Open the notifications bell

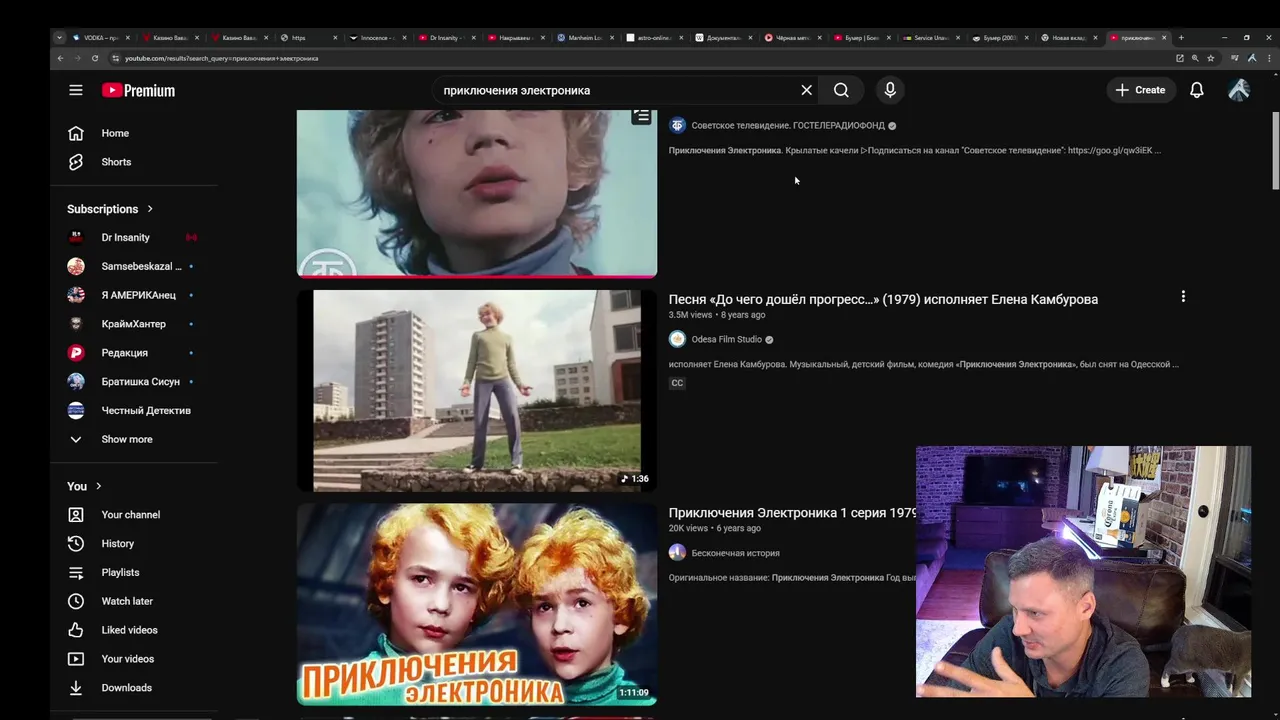click(1197, 90)
